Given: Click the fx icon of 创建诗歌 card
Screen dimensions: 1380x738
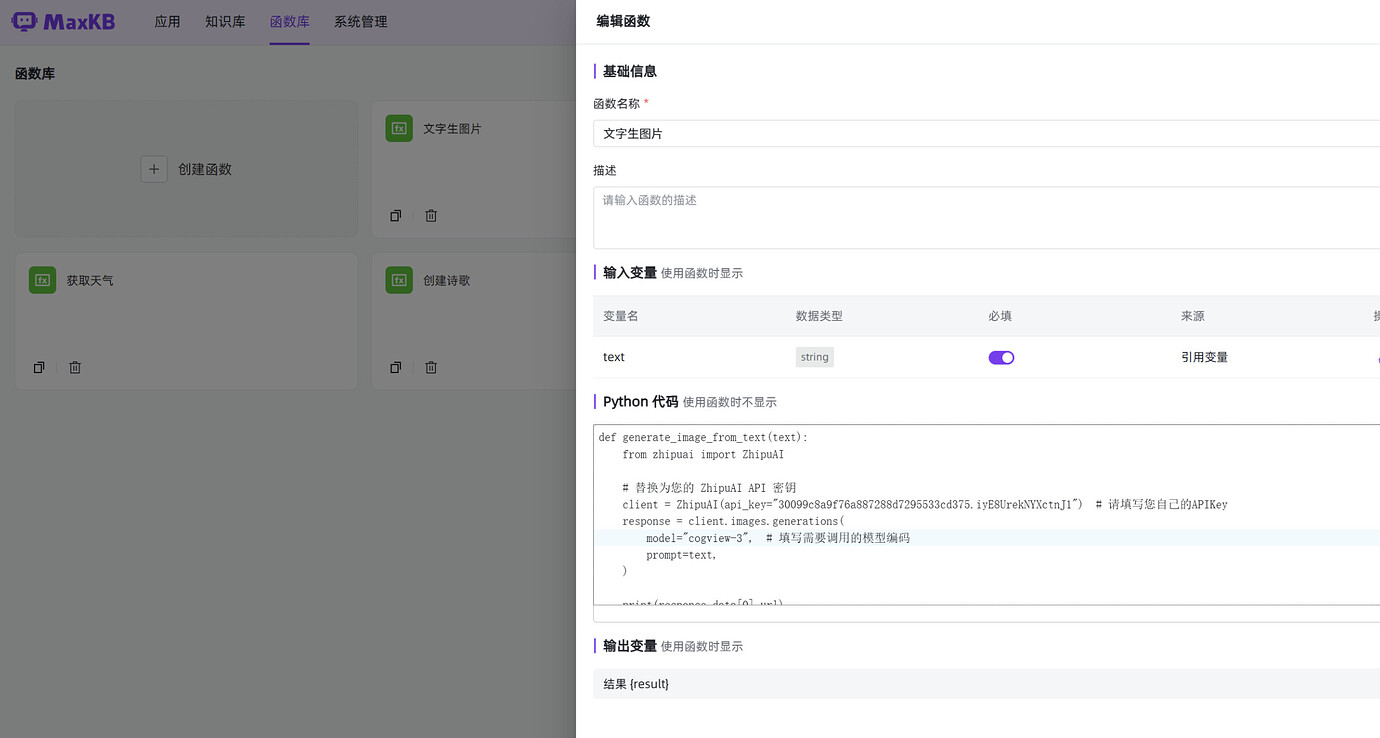Looking at the screenshot, I should pyautogui.click(x=399, y=280).
